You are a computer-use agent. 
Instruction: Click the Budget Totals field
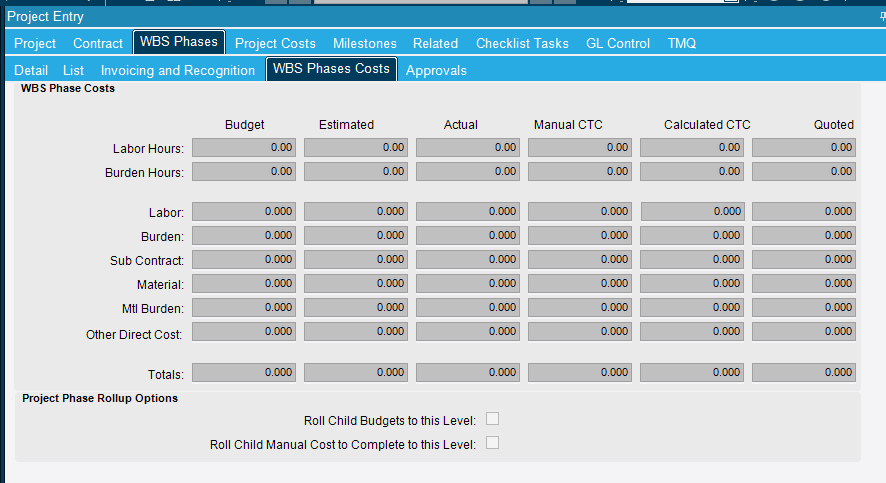pos(244,372)
